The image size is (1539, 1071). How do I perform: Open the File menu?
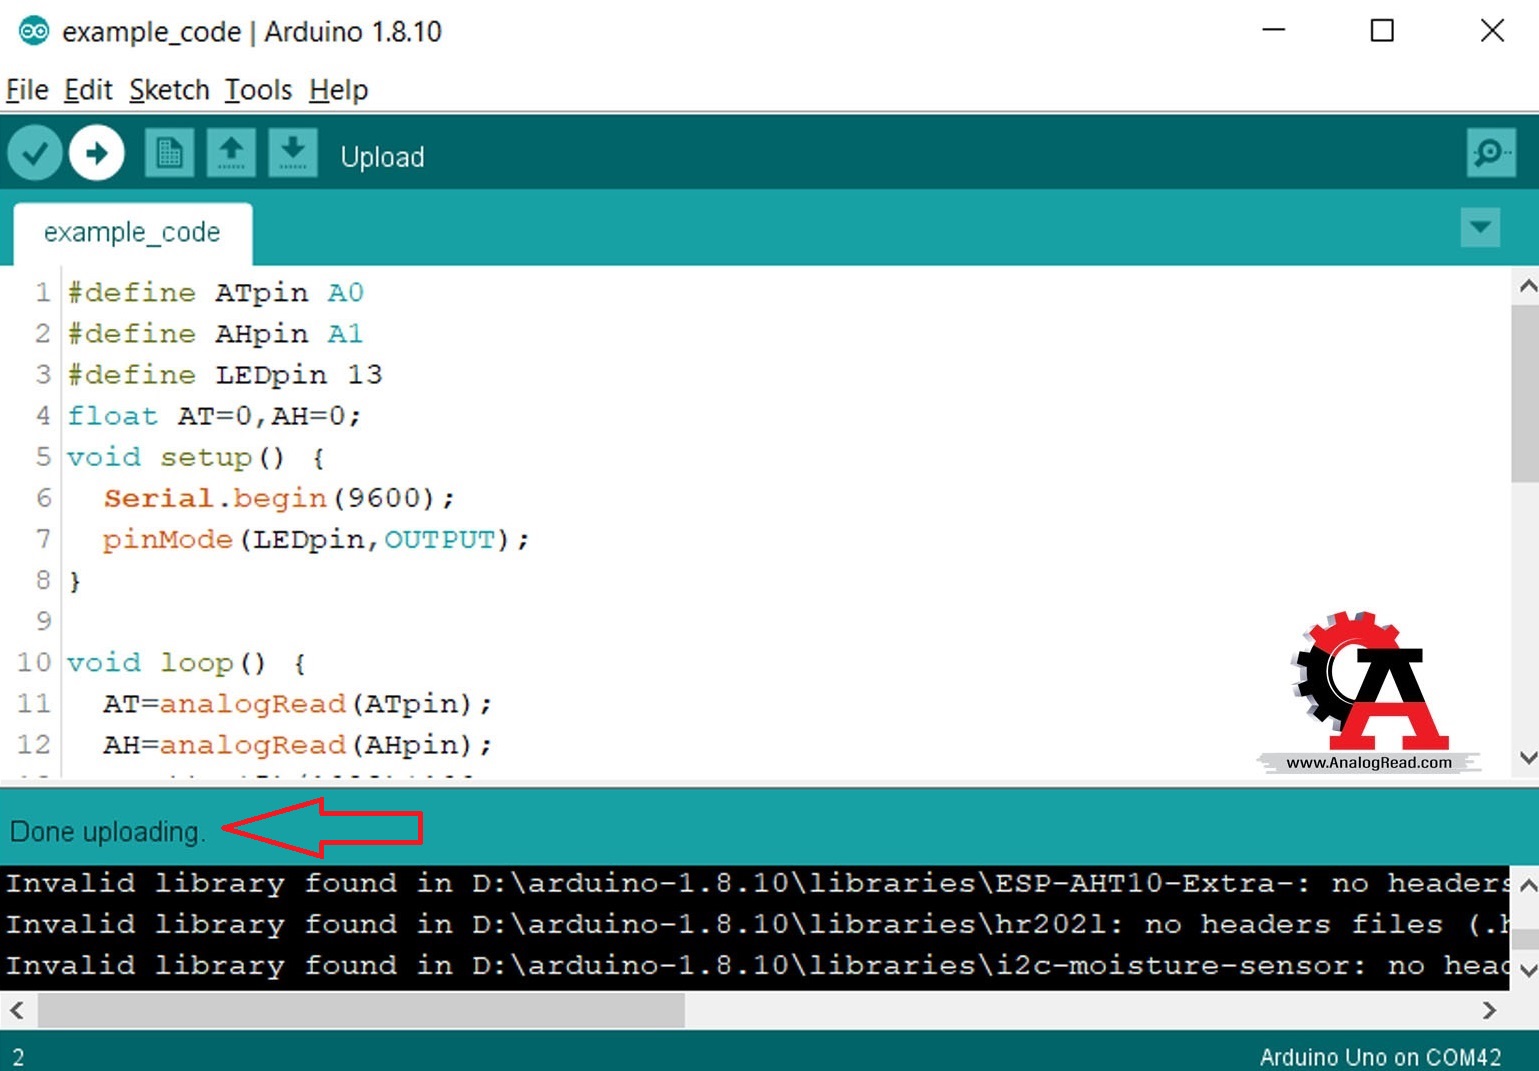27,90
